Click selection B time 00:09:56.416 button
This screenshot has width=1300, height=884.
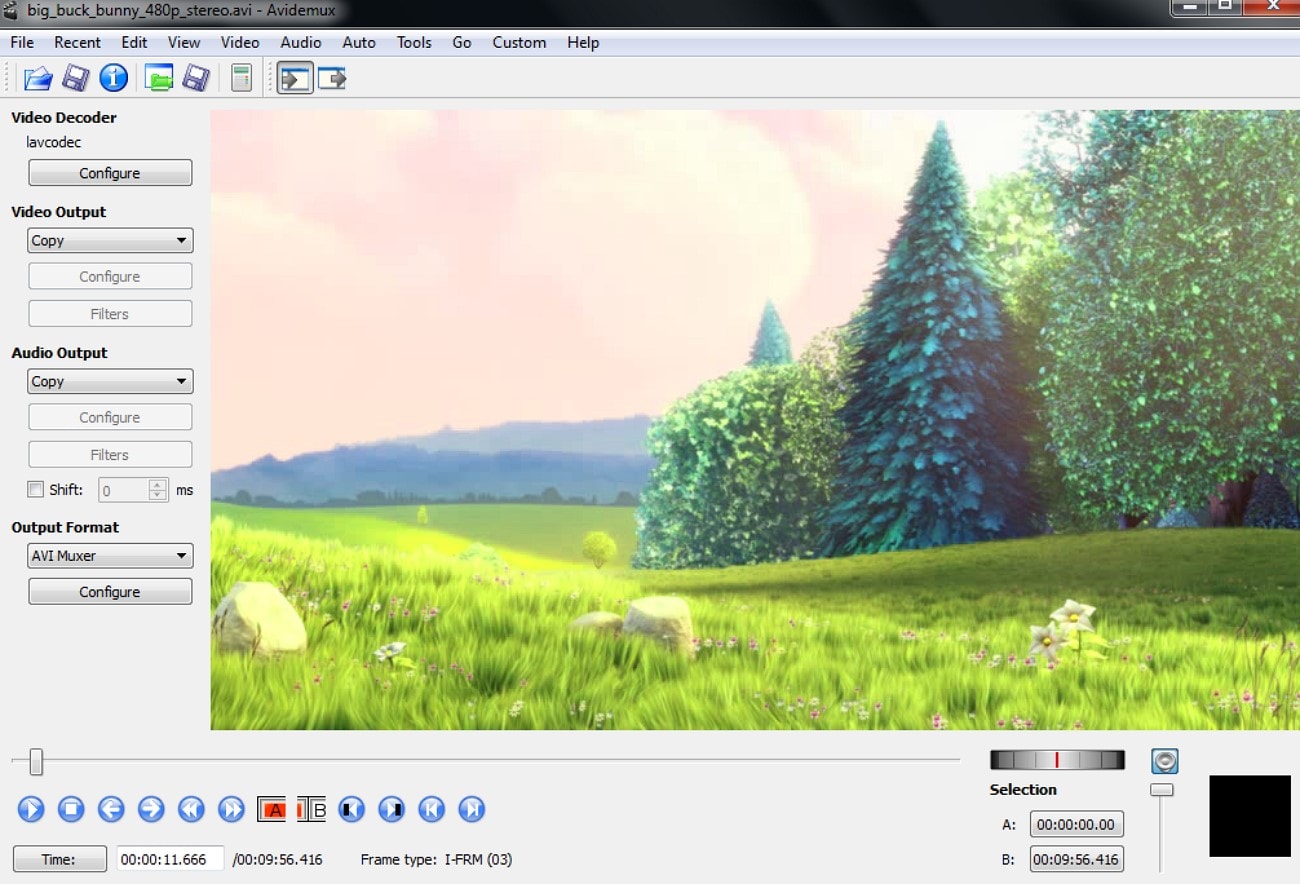[x=1076, y=859]
